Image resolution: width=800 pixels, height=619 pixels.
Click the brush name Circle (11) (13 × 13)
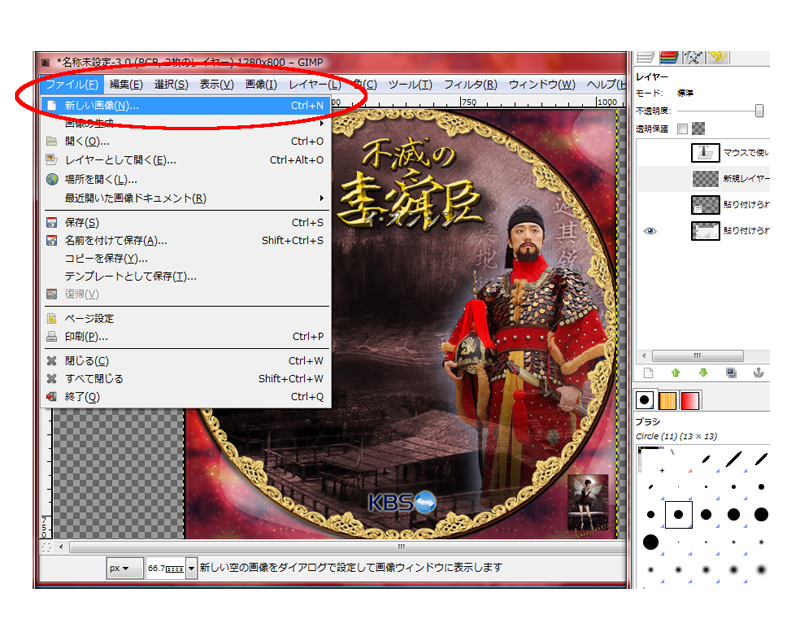tap(676, 436)
